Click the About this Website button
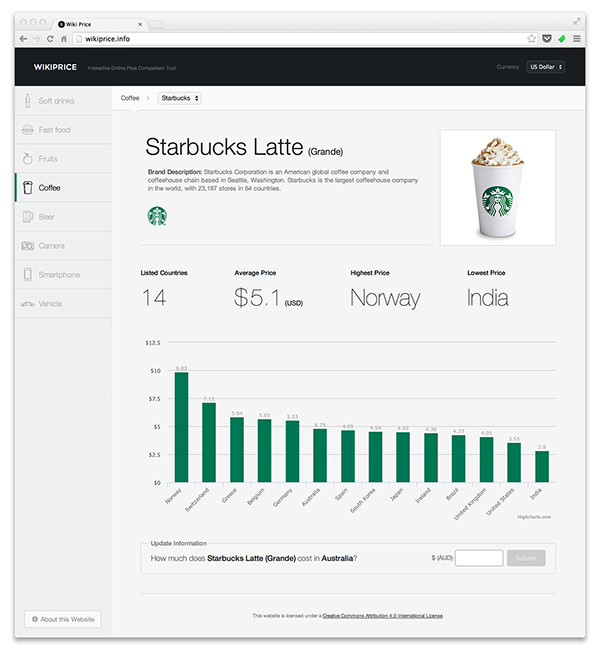This screenshot has height=652, width=600. pyautogui.click(x=63, y=619)
